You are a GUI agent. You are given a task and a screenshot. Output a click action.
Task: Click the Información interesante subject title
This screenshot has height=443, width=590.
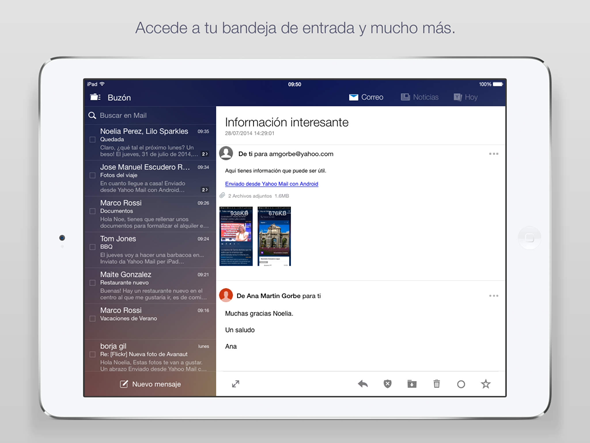click(x=287, y=122)
